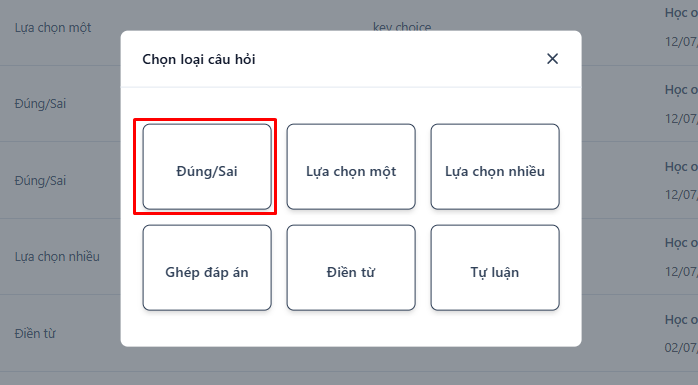This screenshot has width=698, height=385.
Task: Click the Học o text in the topmost row
Action: point(681,13)
